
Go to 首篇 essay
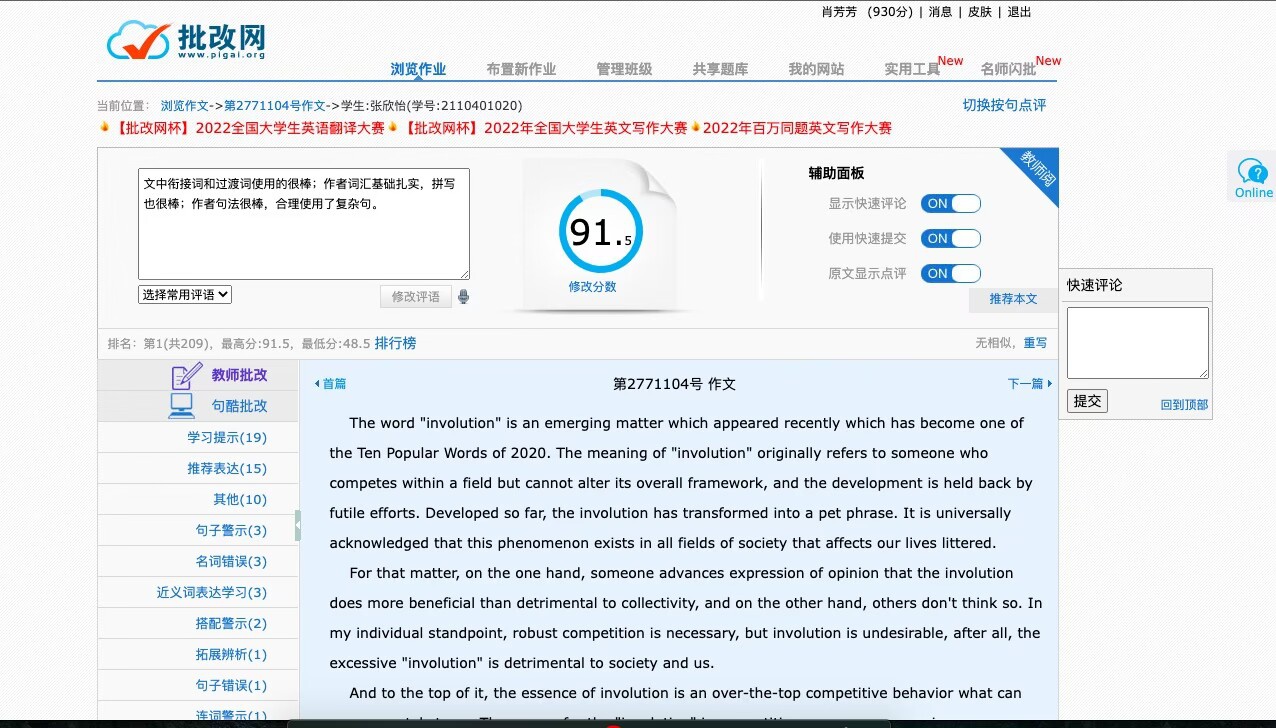(x=331, y=384)
